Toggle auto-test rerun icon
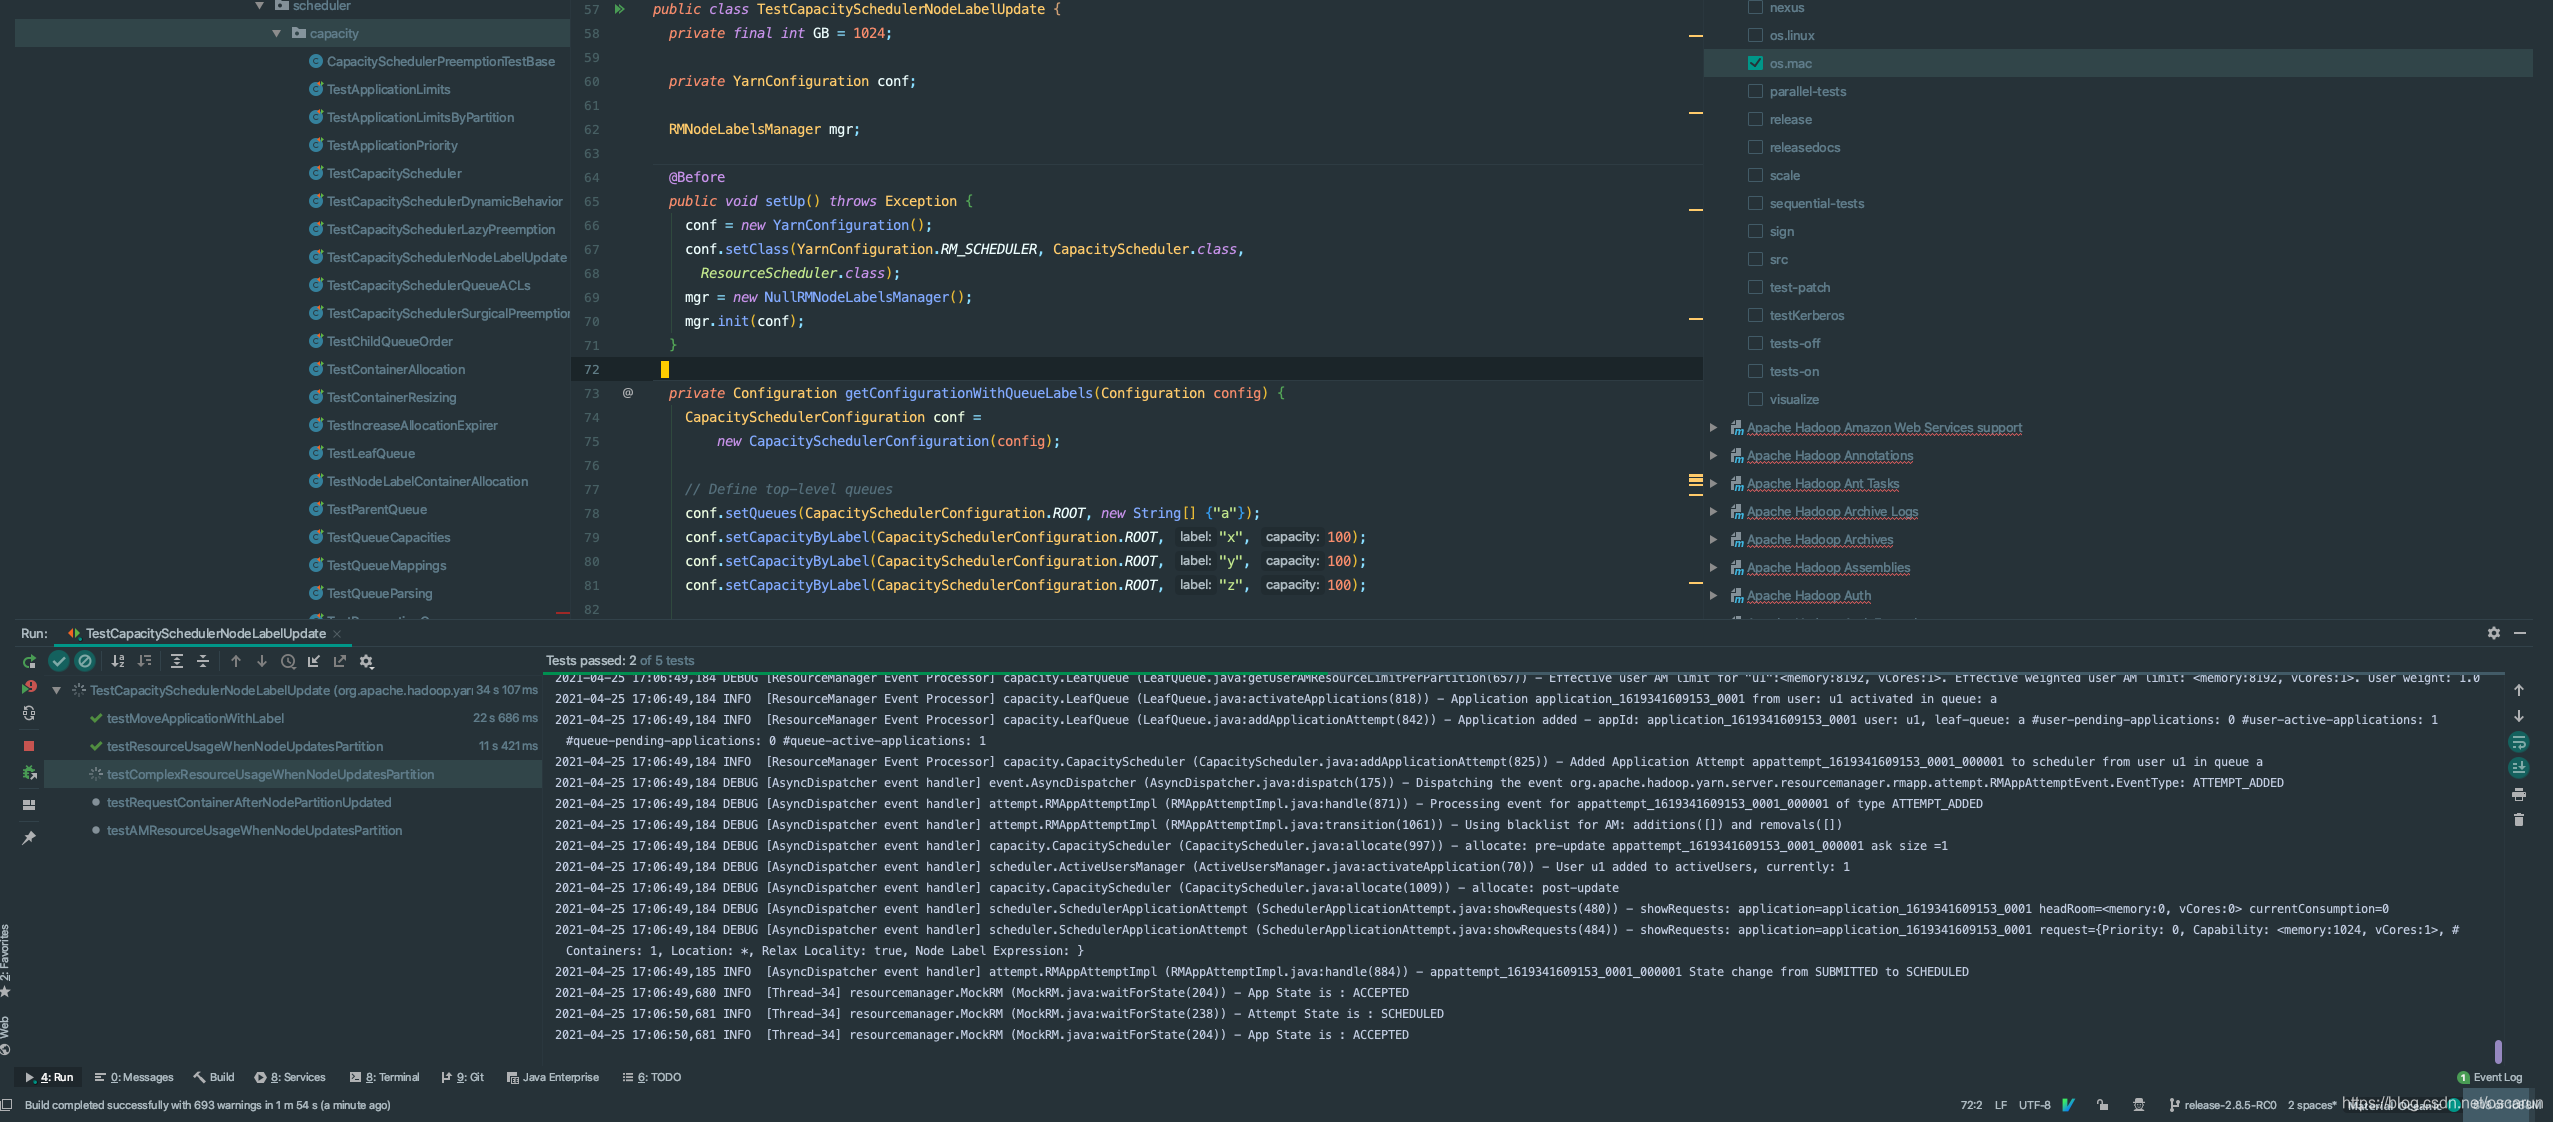Image resolution: width=2553 pixels, height=1122 pixels. (29, 714)
